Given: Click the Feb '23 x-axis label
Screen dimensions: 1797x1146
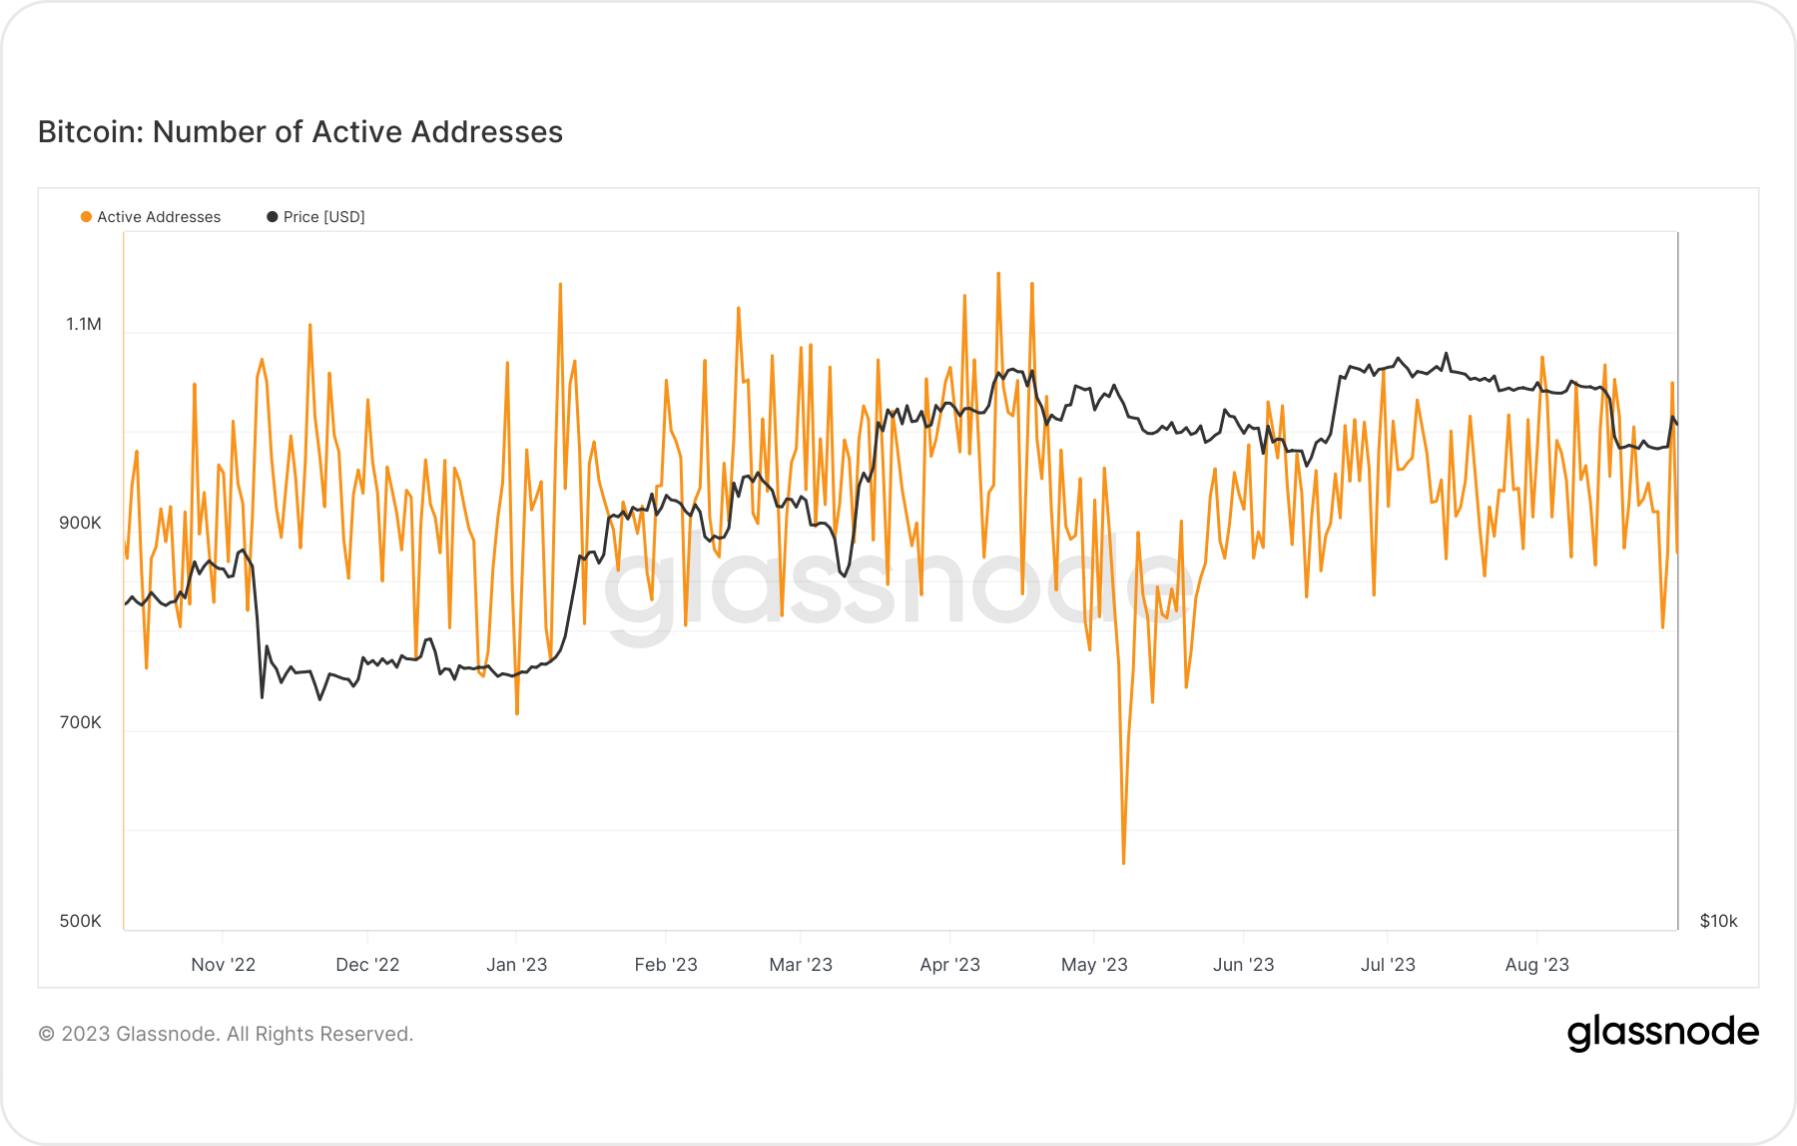Looking at the screenshot, I should 666,965.
